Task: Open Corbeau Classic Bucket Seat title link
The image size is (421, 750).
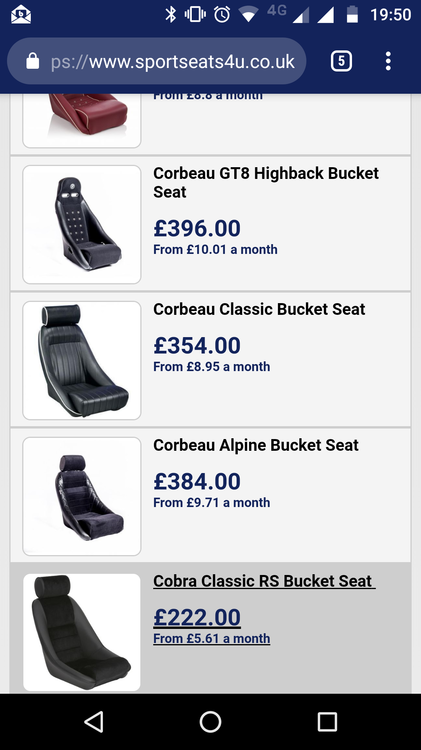Action: 259,309
